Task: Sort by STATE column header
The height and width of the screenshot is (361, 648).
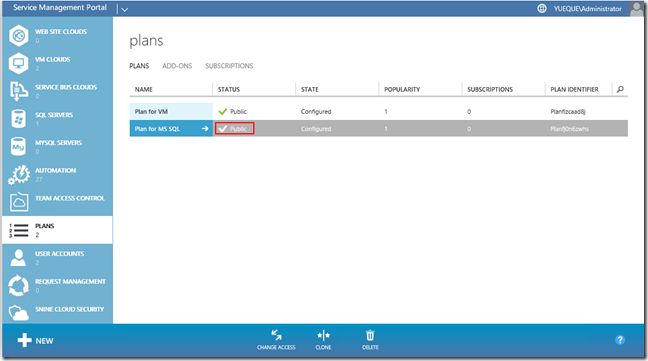Action: coord(310,89)
